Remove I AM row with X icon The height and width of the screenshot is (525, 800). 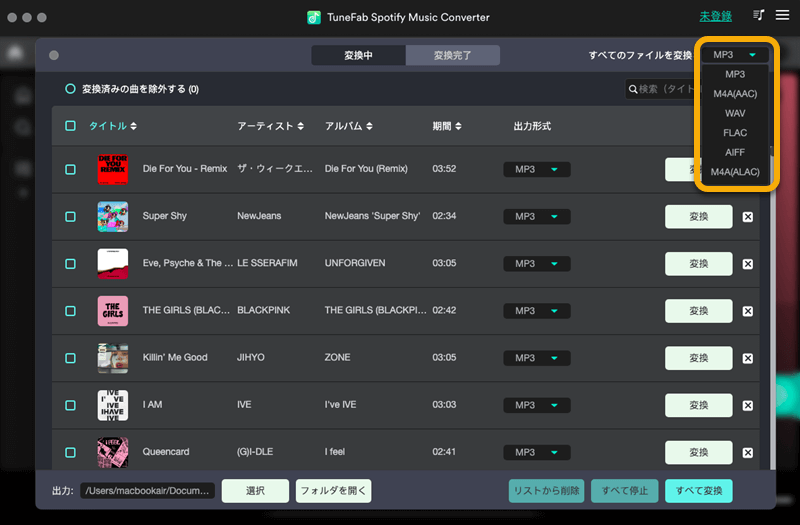tap(747, 406)
